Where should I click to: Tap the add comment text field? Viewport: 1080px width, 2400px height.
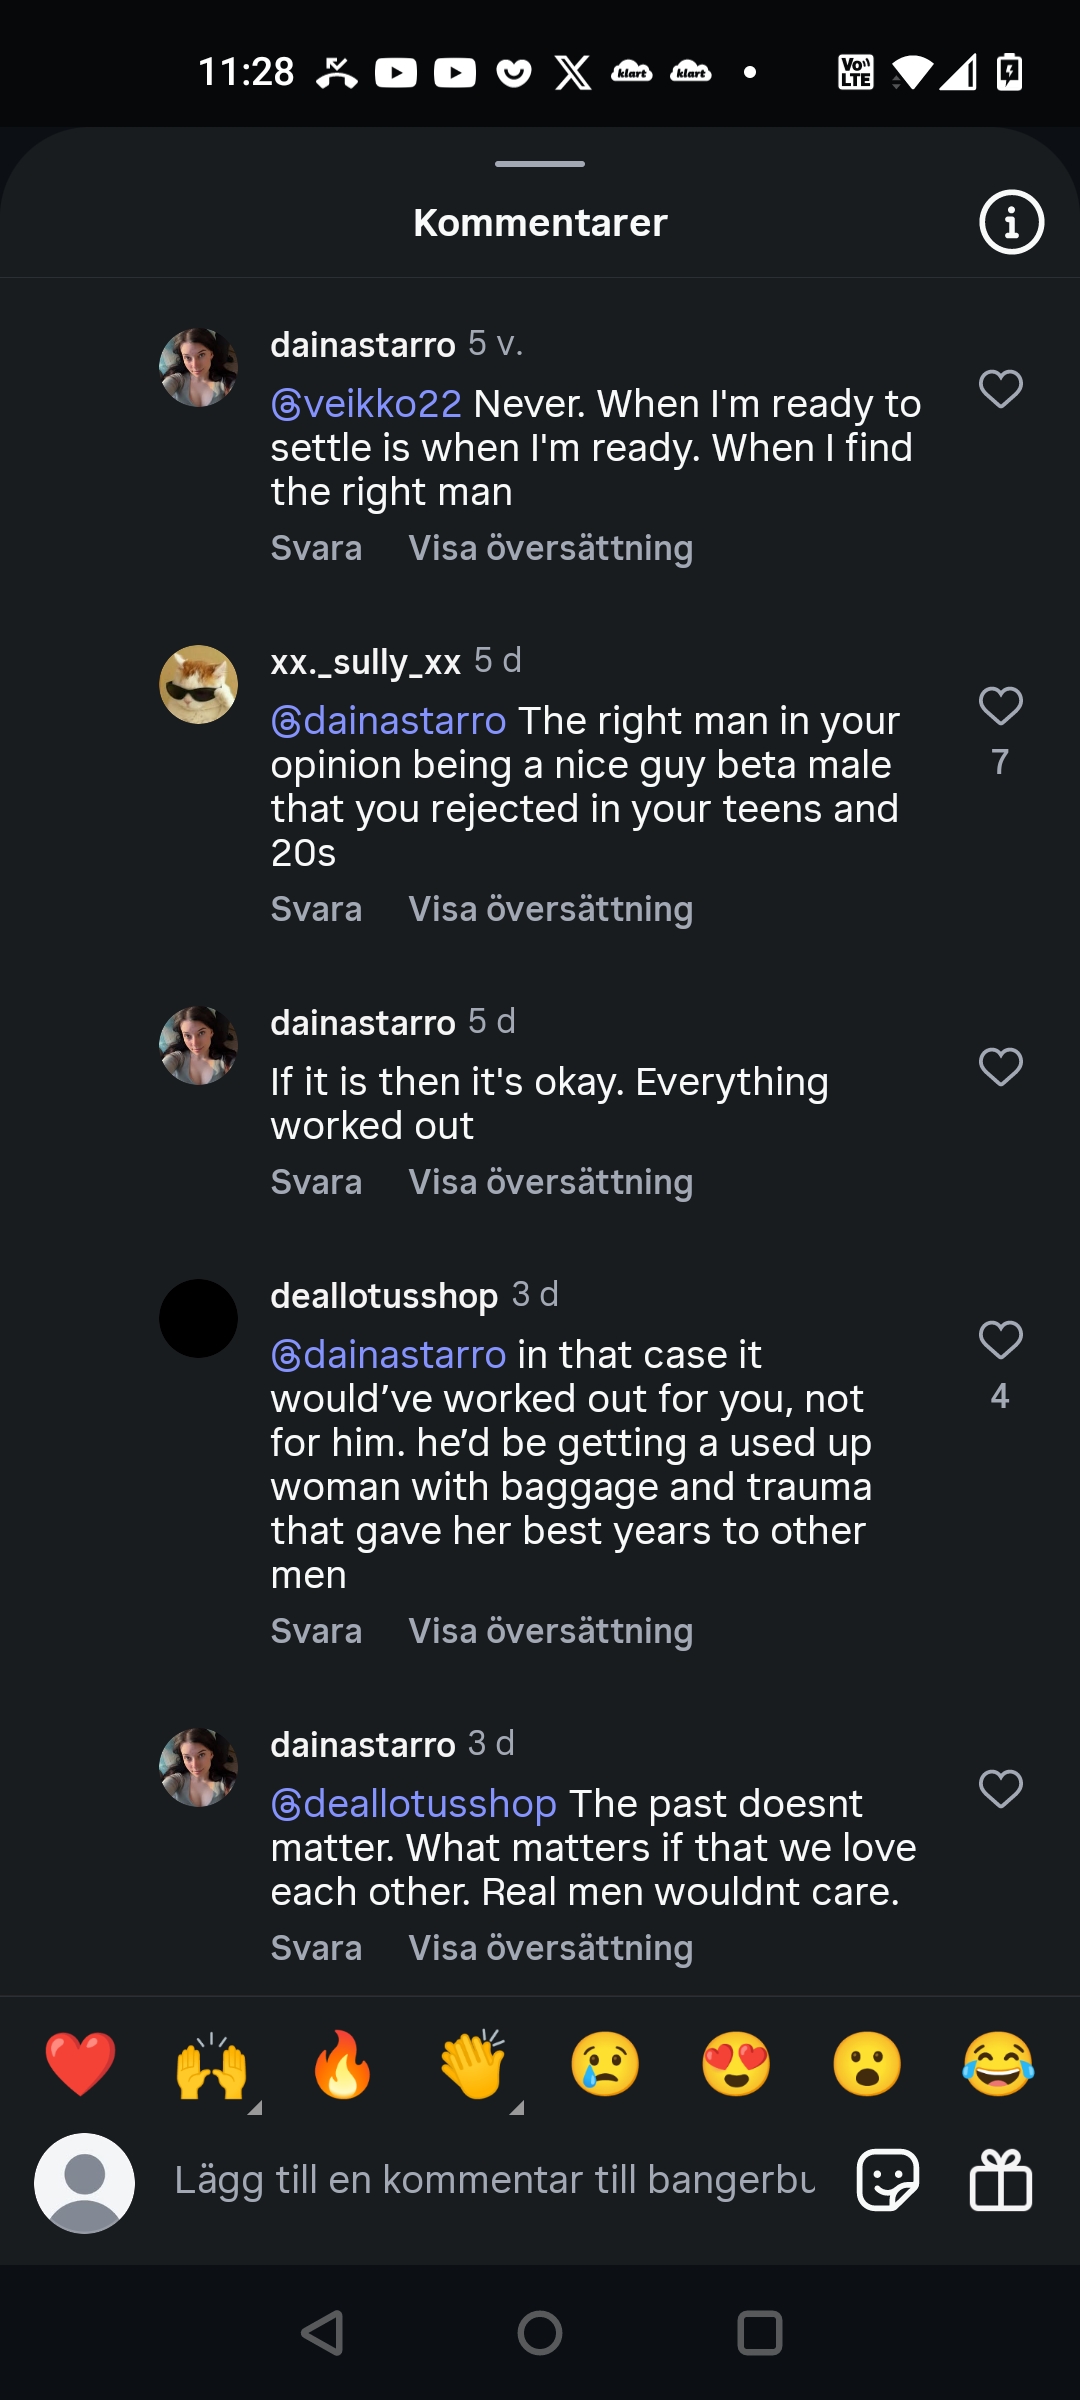pos(495,2180)
